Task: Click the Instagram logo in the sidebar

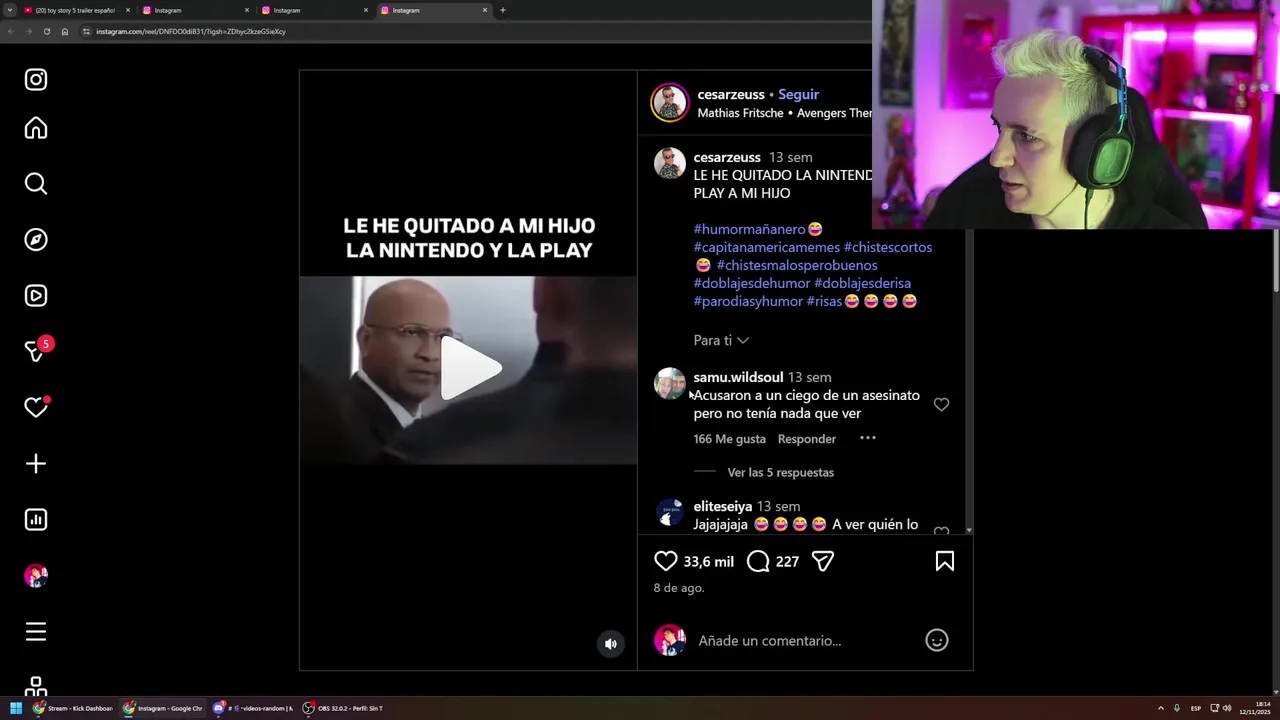Action: 36,80
